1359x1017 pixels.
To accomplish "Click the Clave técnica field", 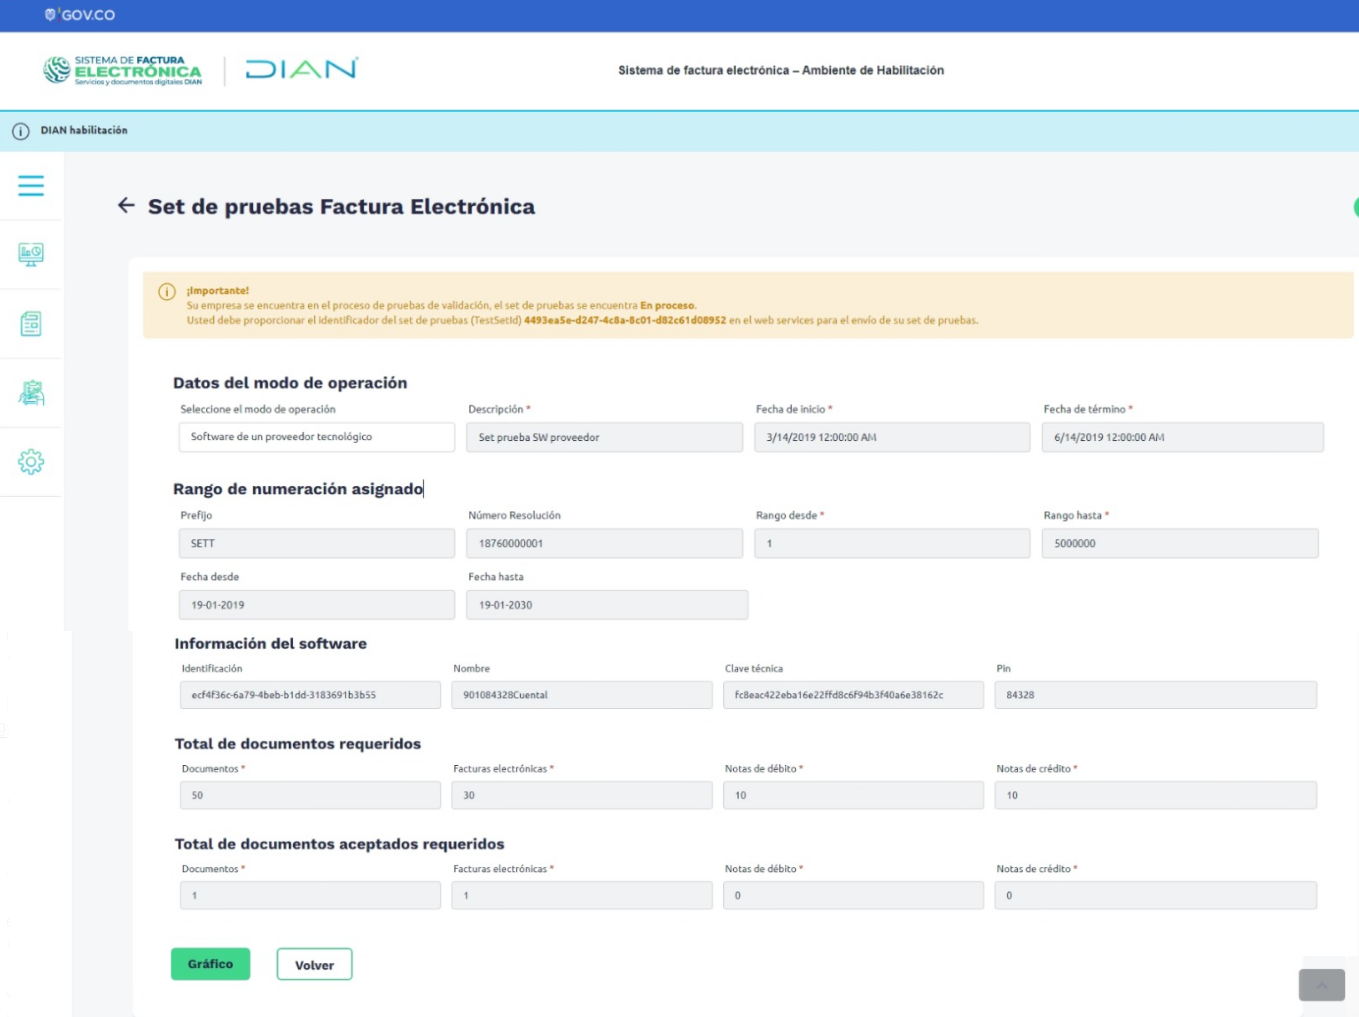I will [x=853, y=695].
